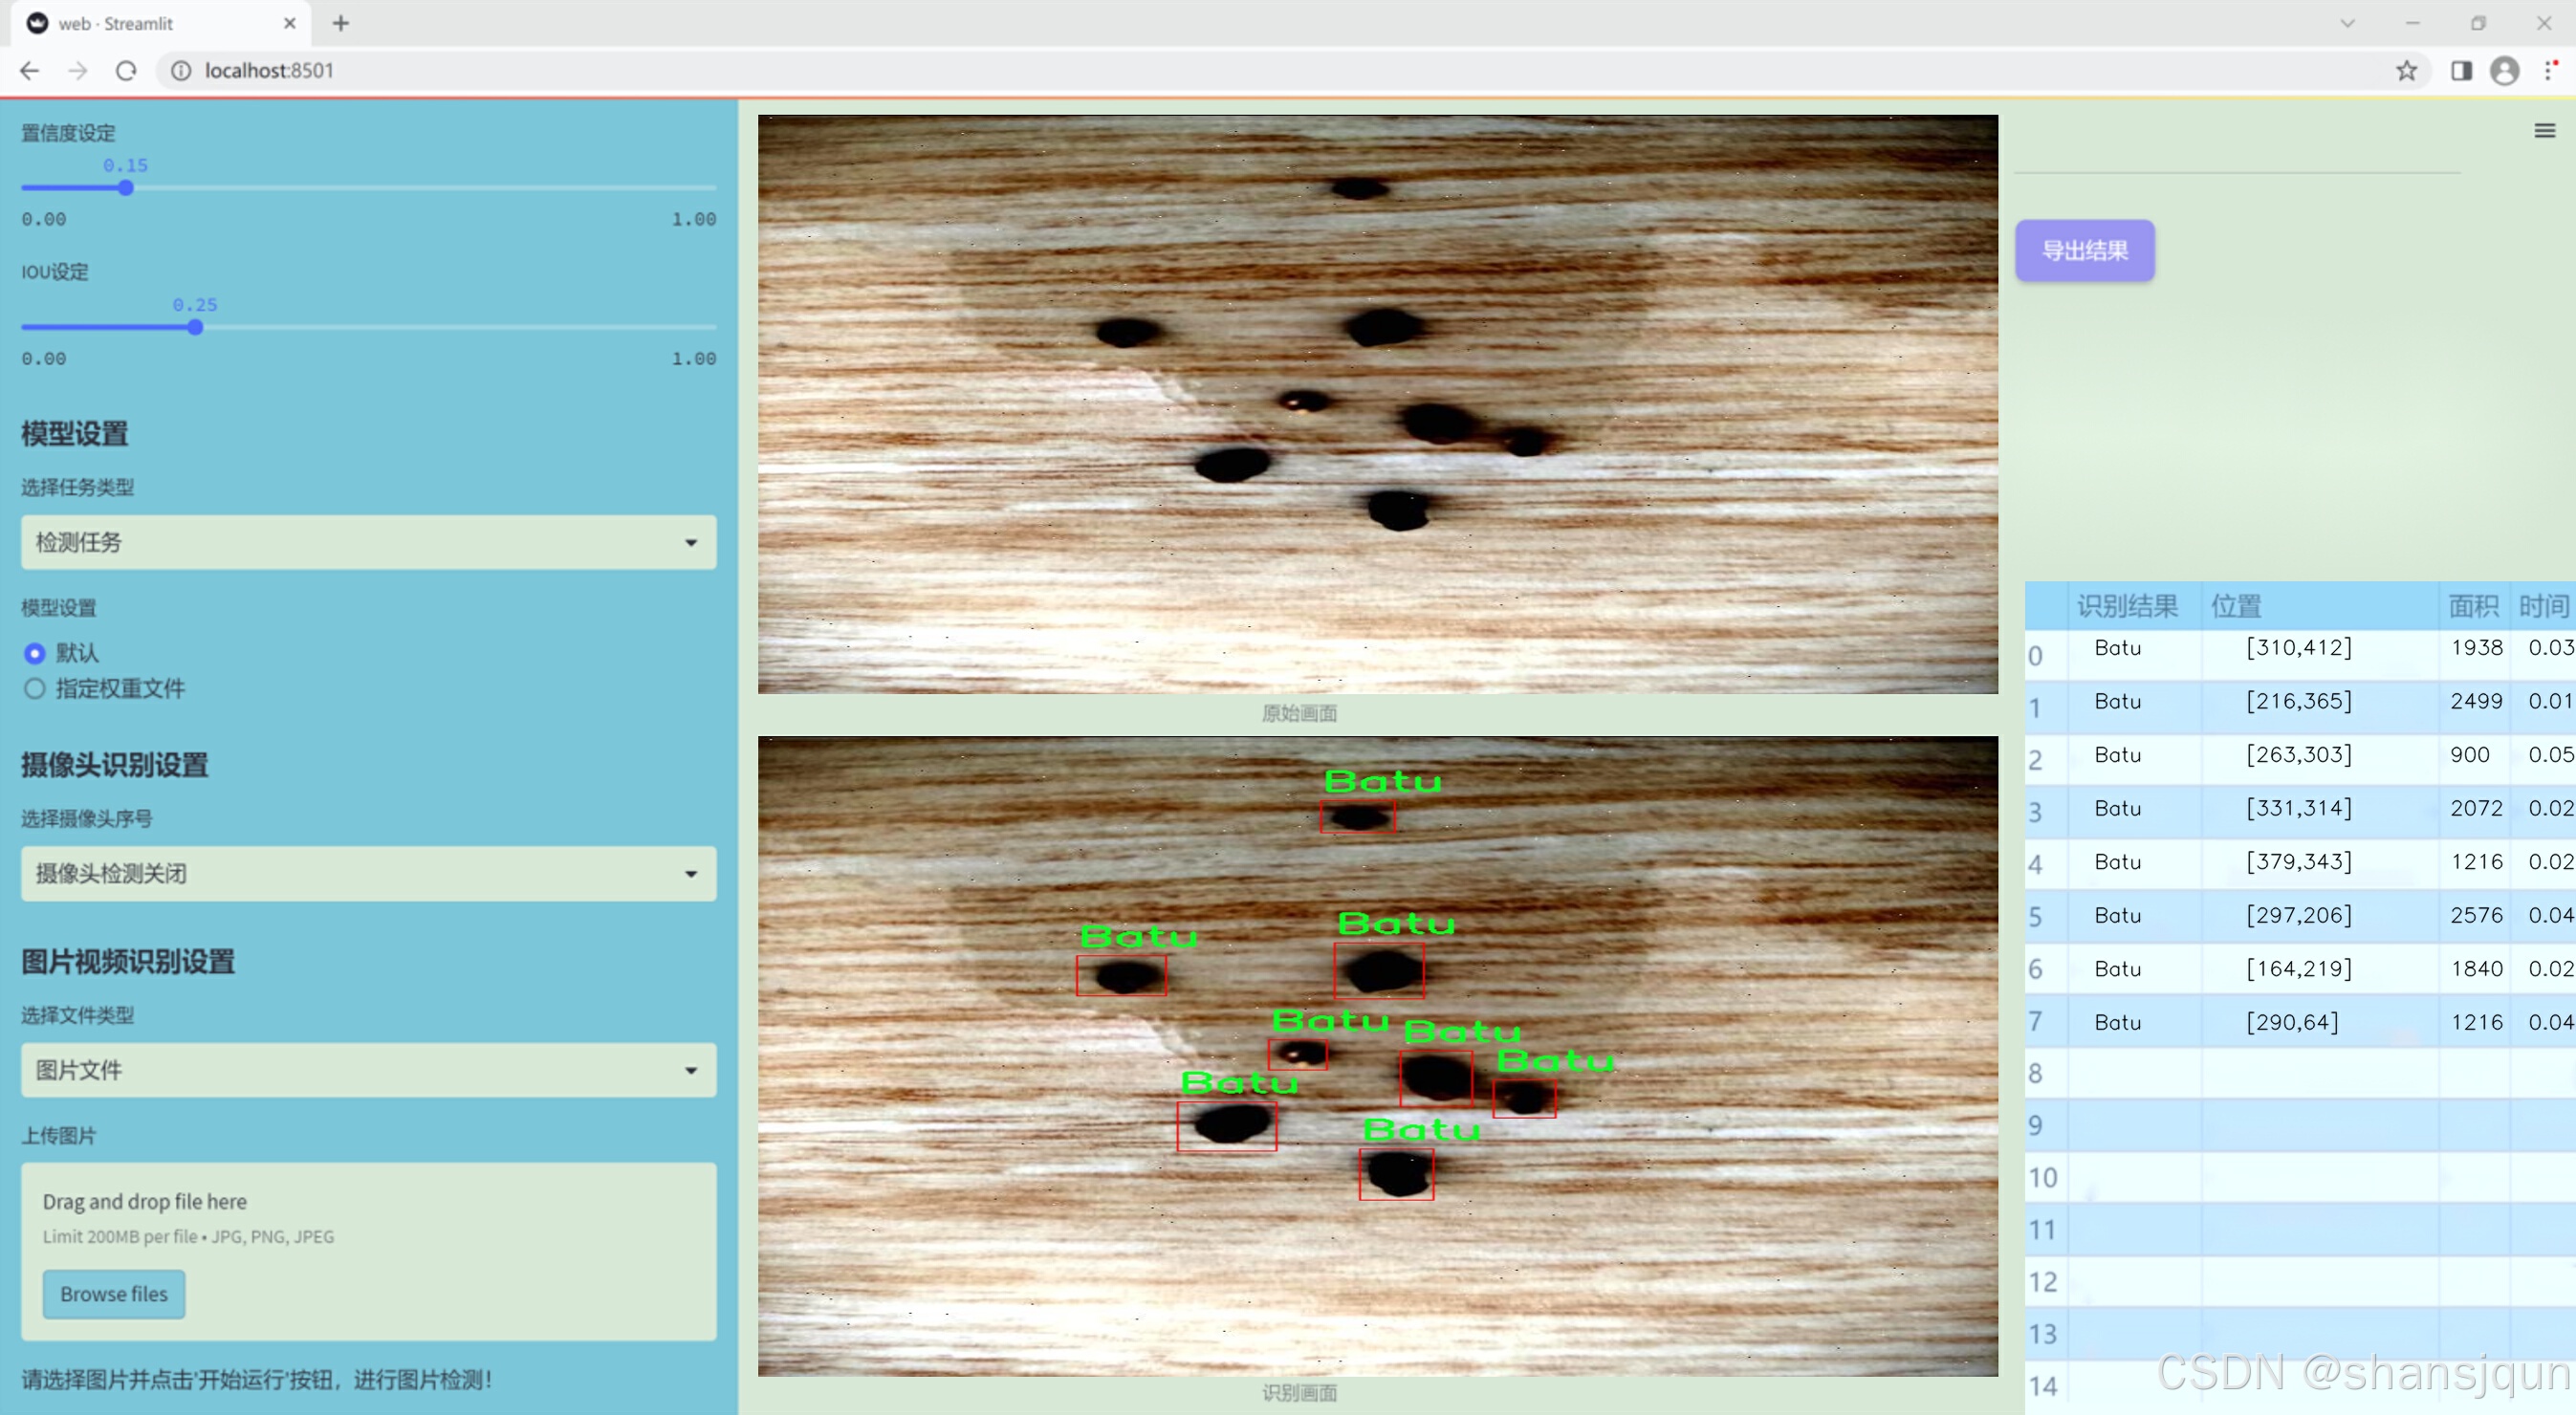
Task: Open the browser side panel icon
Action: (2461, 71)
